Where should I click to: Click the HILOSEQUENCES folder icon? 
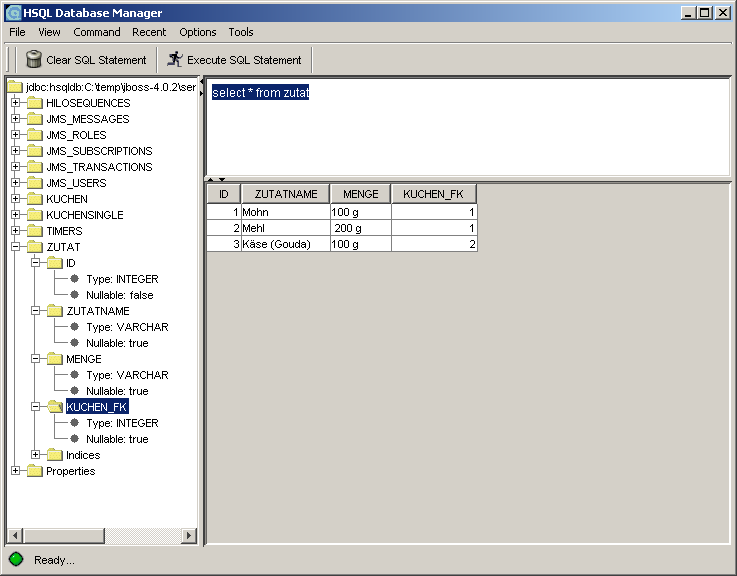(35, 103)
